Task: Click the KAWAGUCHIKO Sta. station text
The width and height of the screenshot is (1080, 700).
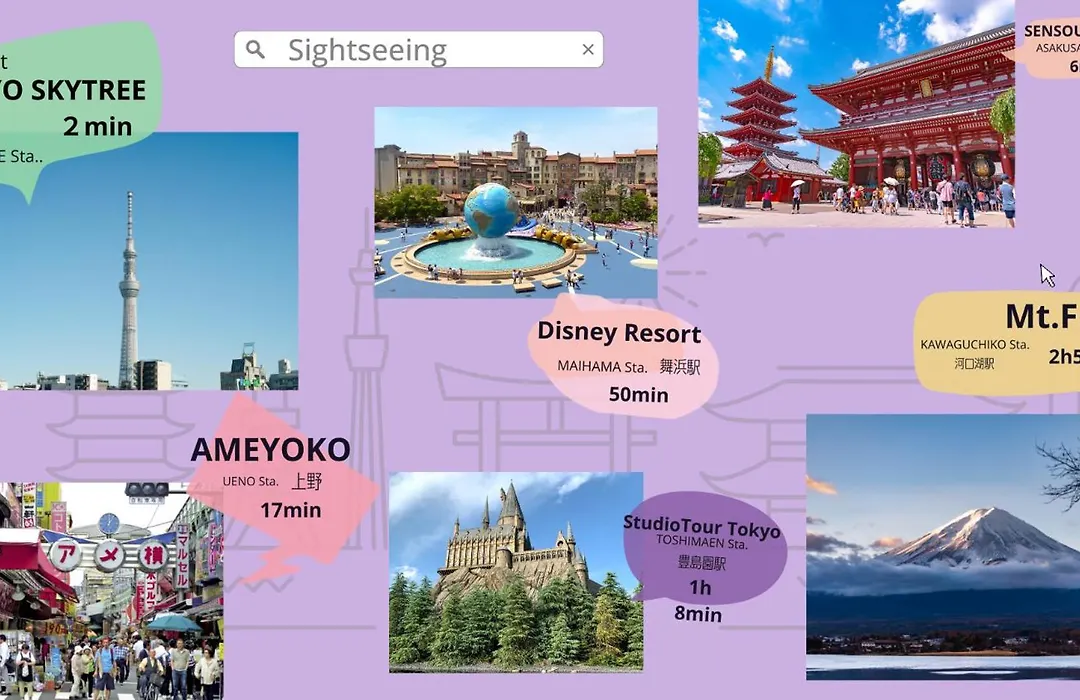Action: click(974, 345)
